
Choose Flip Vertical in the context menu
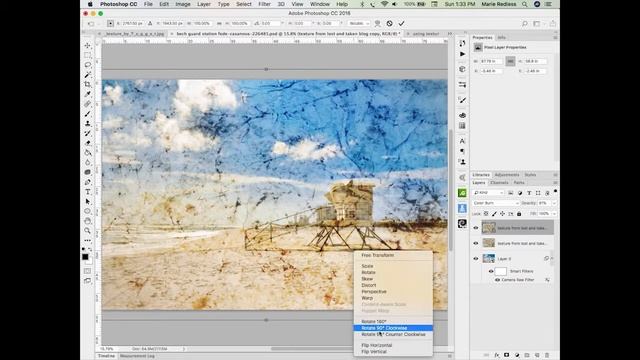(x=393, y=351)
